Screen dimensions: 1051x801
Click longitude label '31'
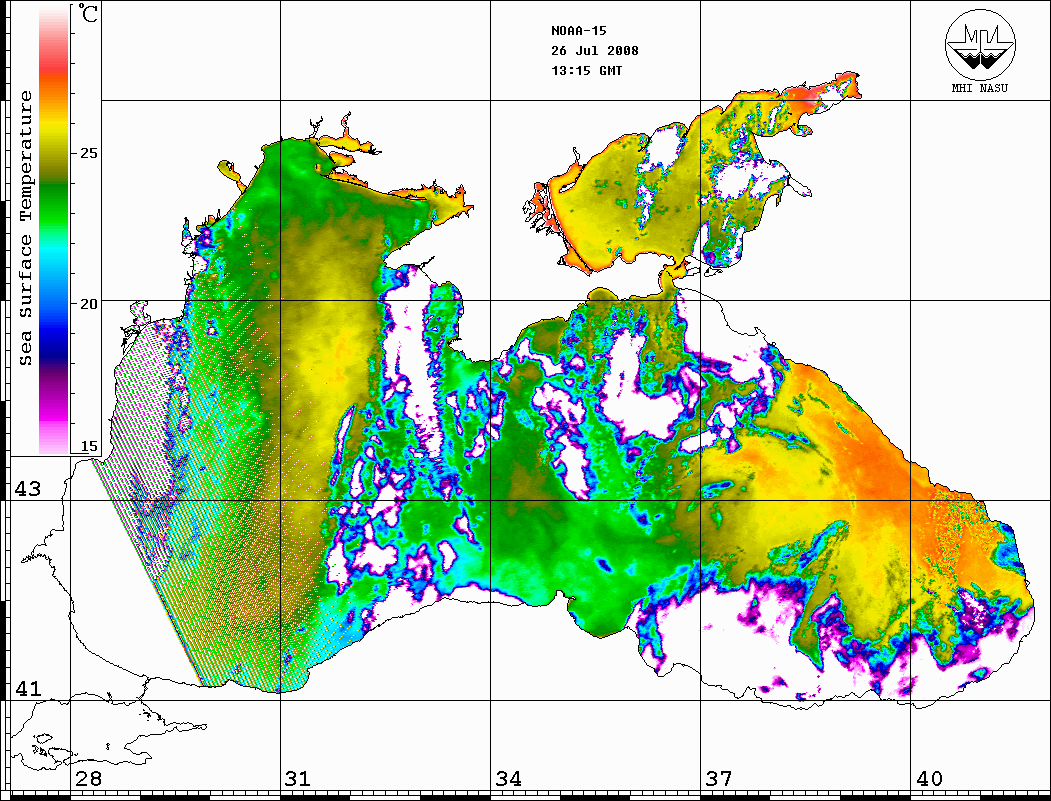pos(298,779)
